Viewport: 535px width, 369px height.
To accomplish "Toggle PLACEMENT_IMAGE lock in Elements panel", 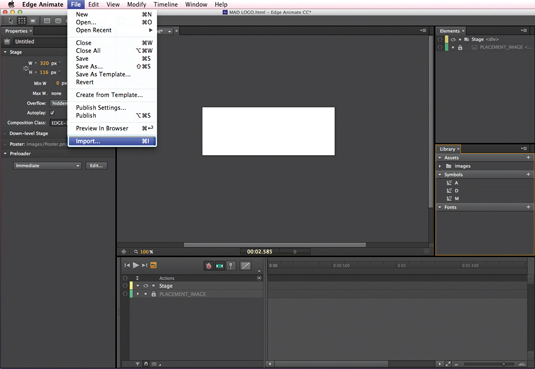I will (x=460, y=47).
